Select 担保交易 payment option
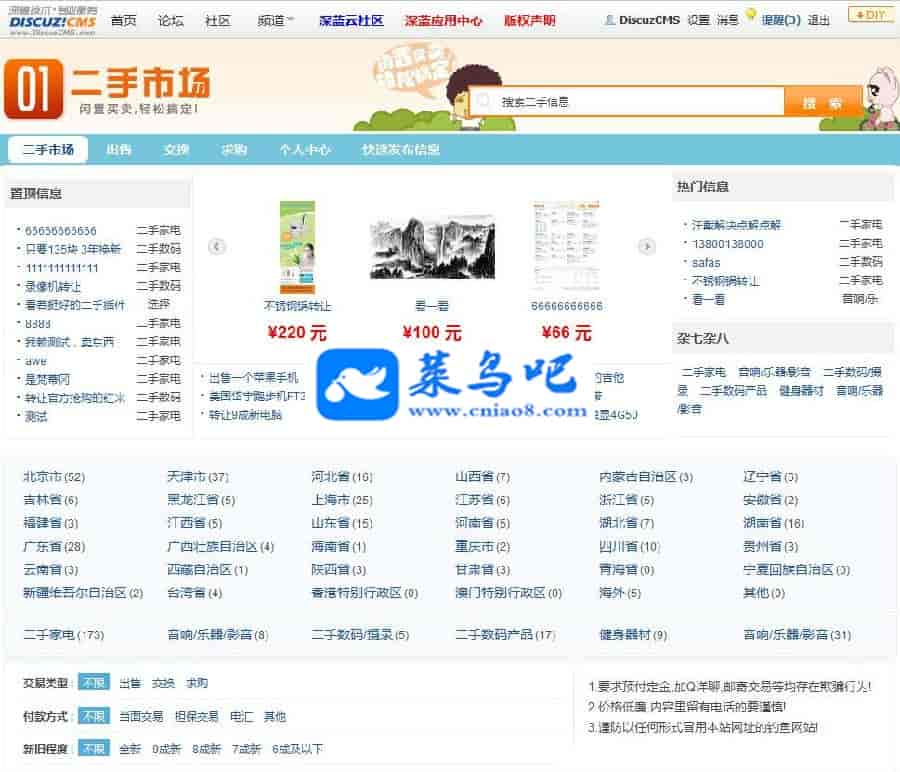900x772 pixels. pos(196,716)
